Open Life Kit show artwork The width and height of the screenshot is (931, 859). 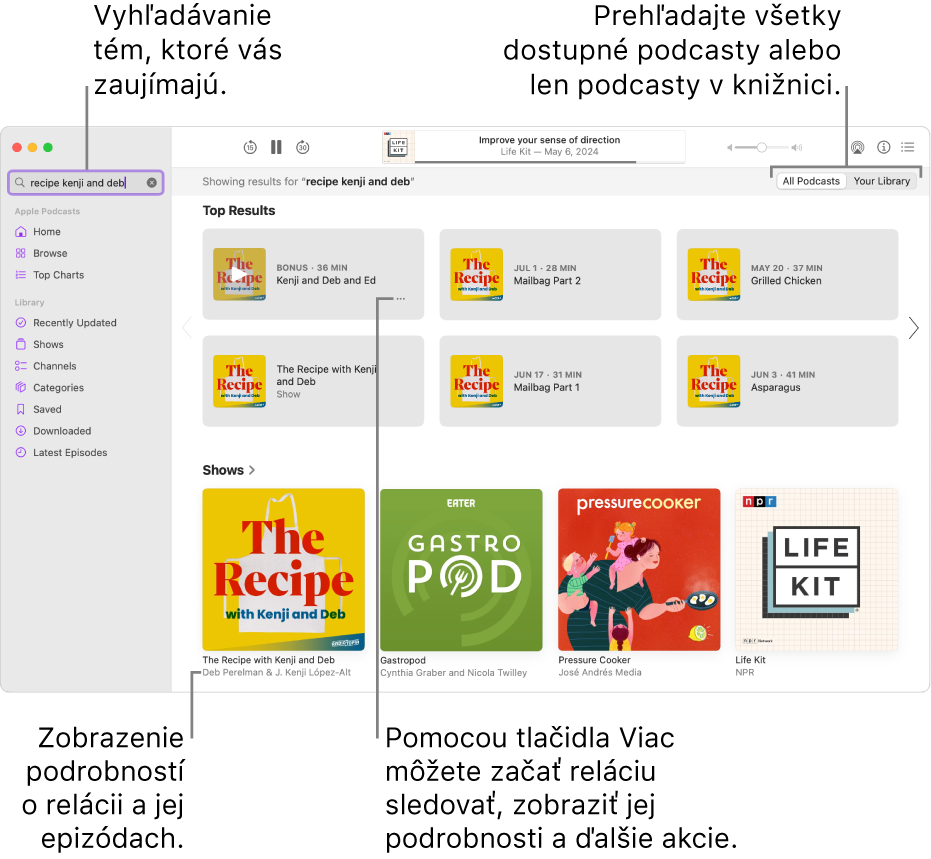coord(816,570)
